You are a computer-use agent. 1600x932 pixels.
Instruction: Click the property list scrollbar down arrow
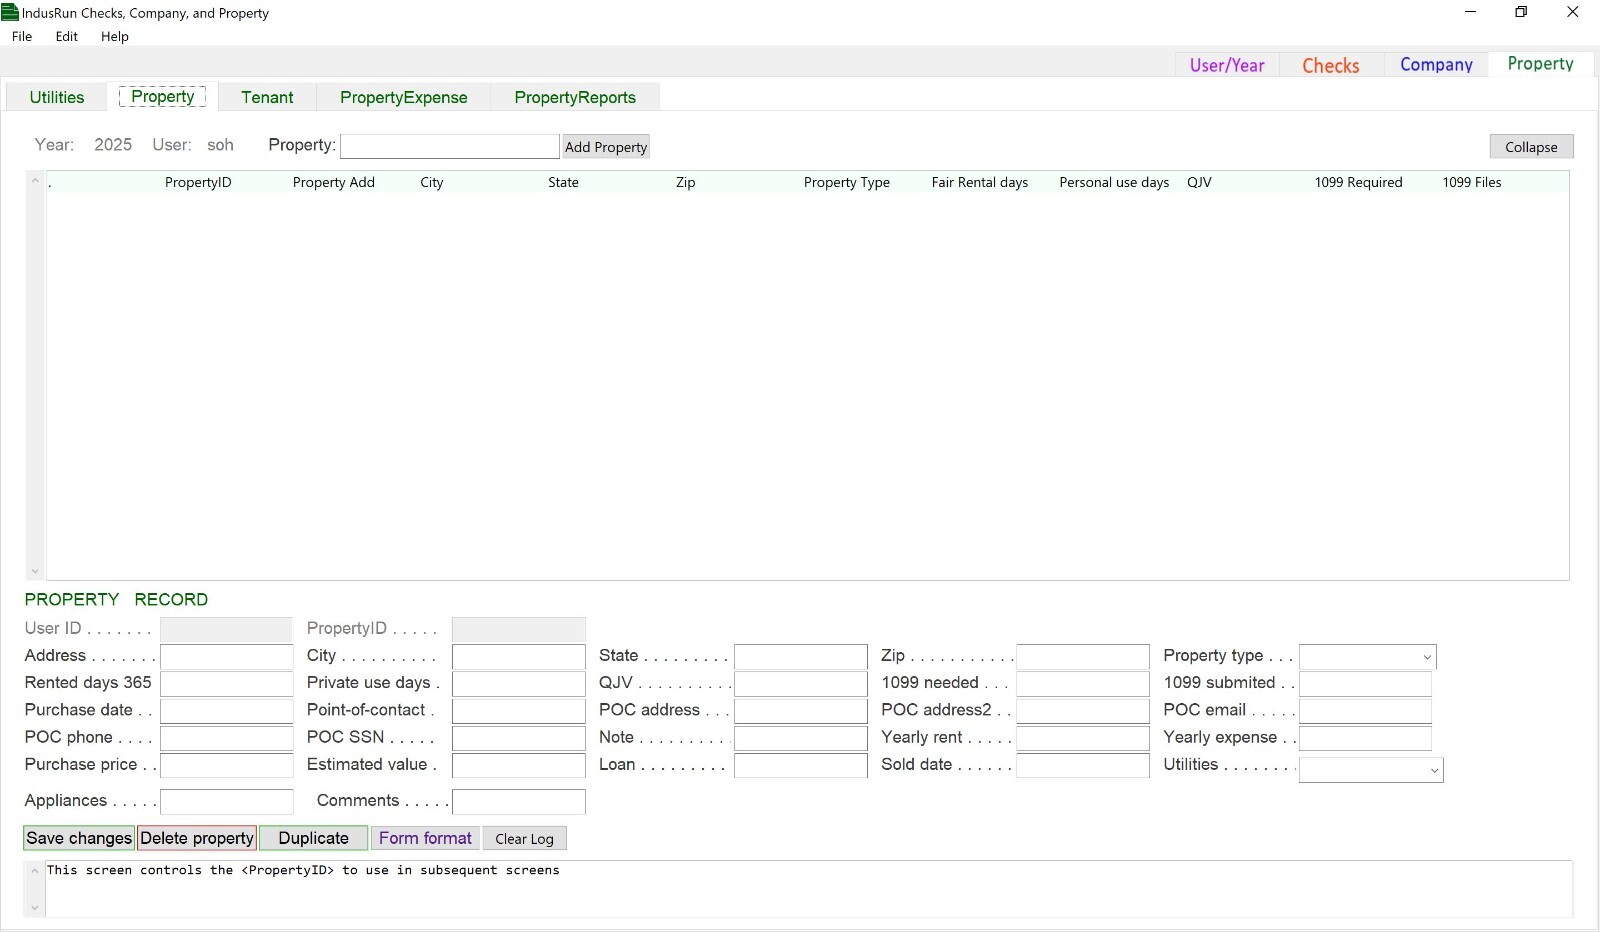point(35,571)
